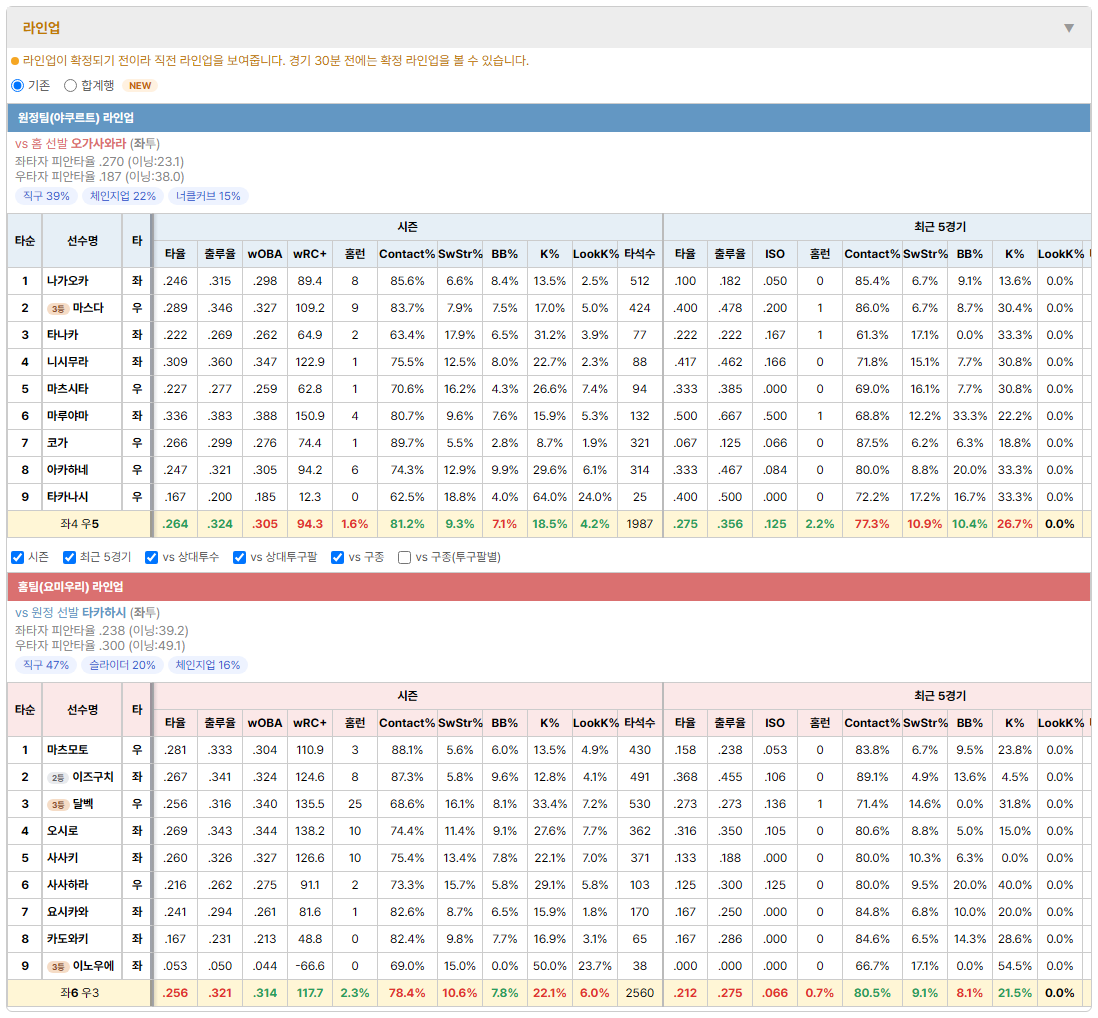Select the 기존 radio button
Screen dimensions: 1098x1018
[18, 85]
